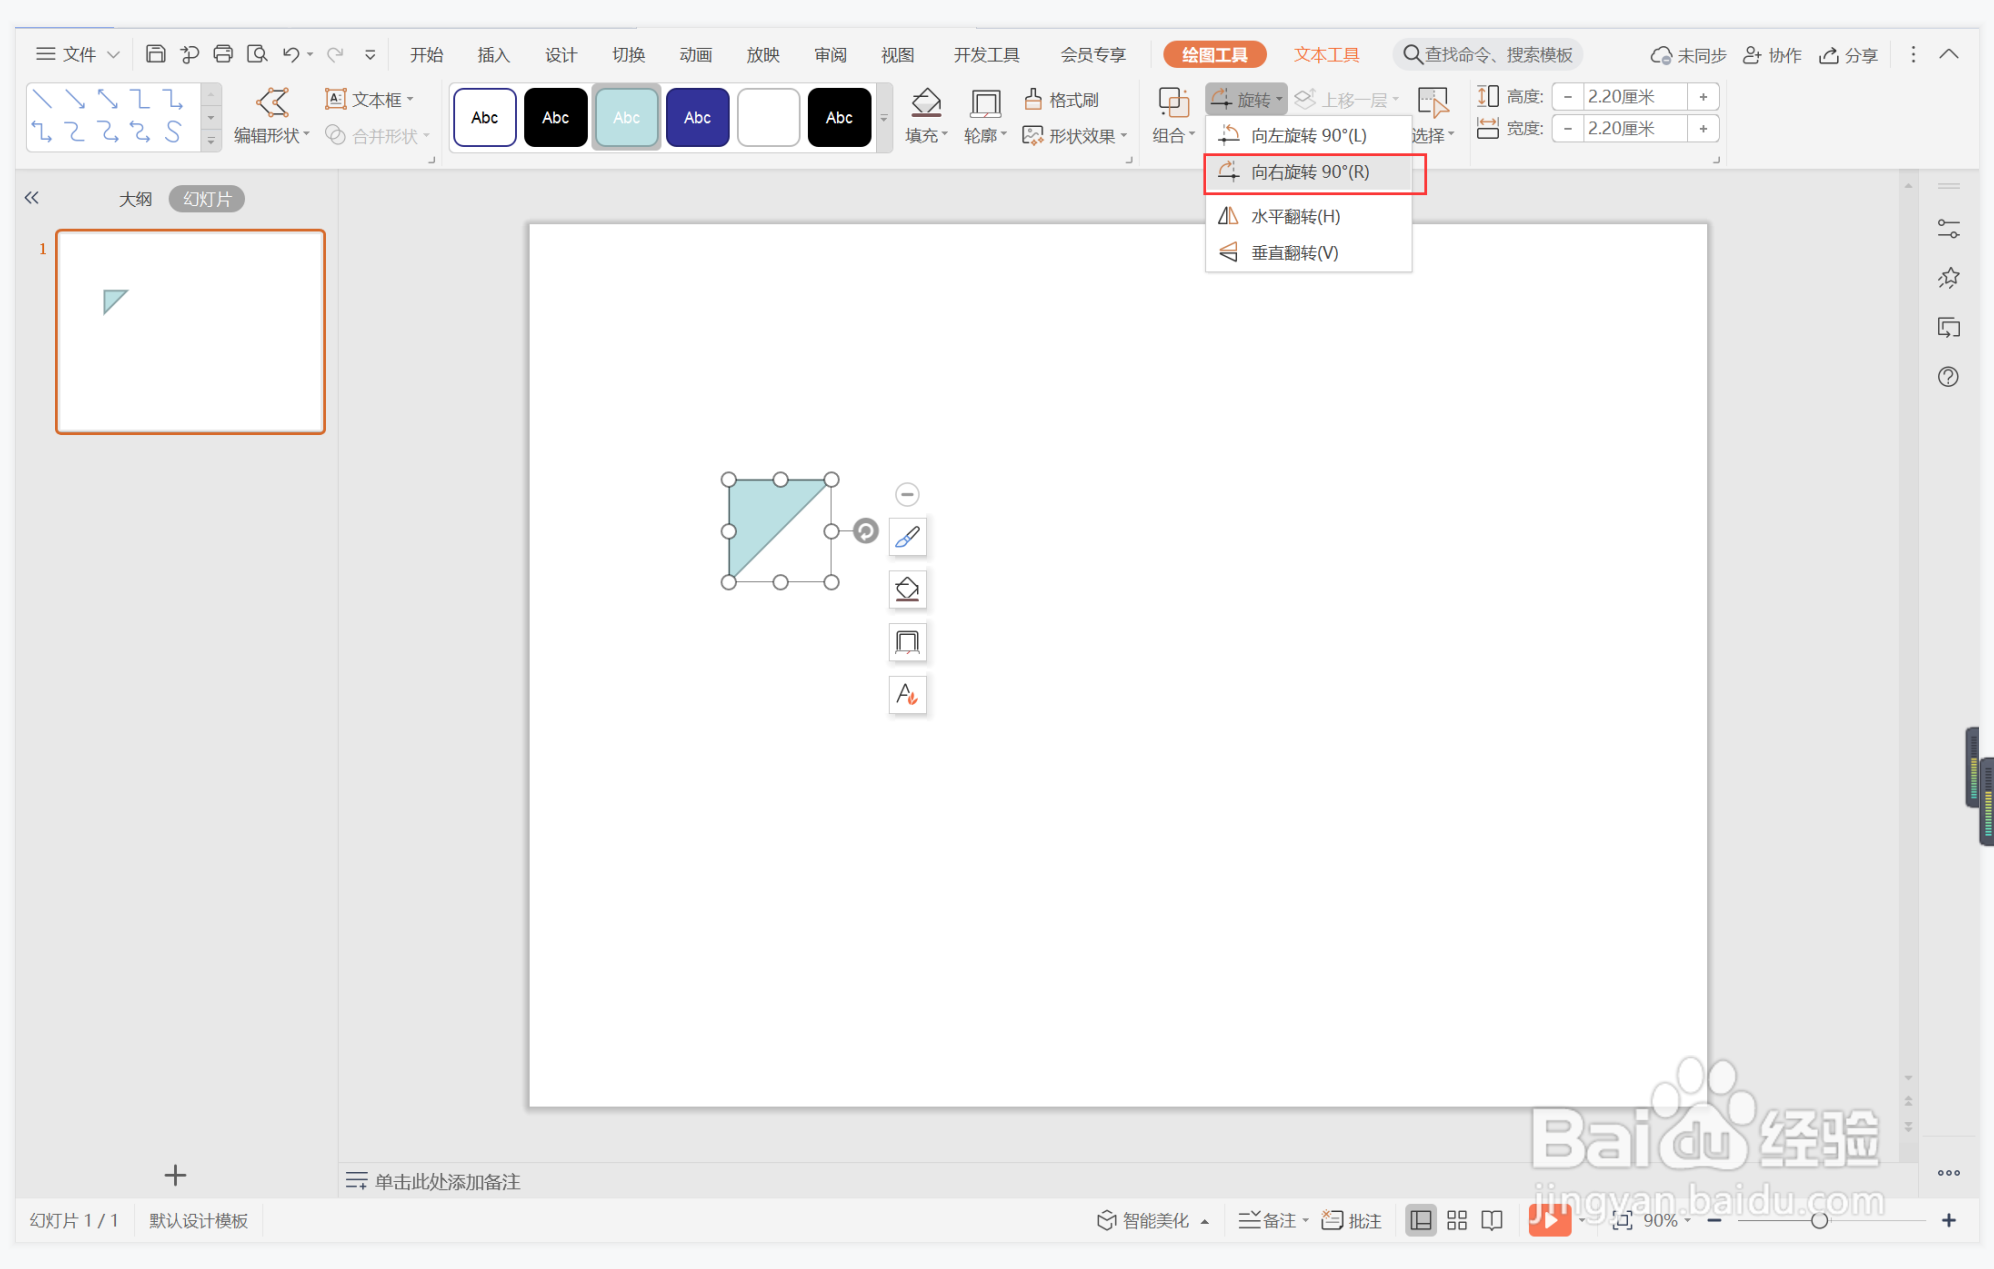The height and width of the screenshot is (1269, 1994).
Task: Open help icon in right sidebar
Action: (1948, 377)
